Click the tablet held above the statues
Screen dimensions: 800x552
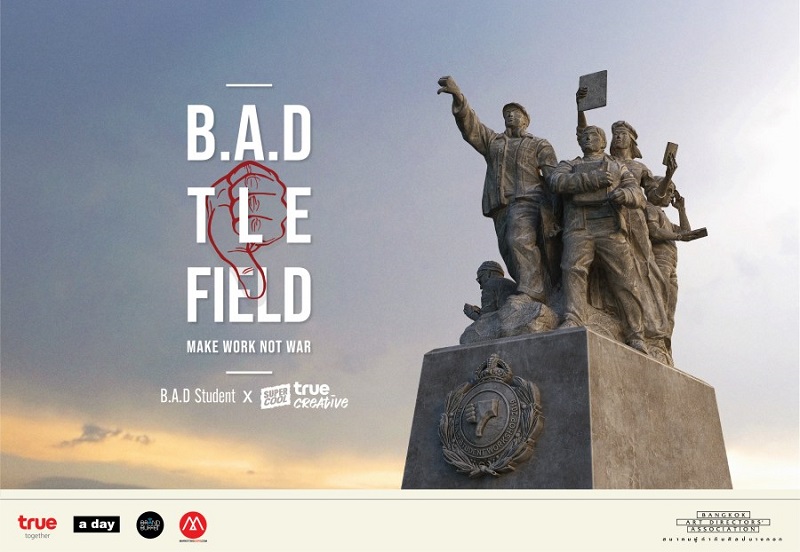[x=592, y=91]
